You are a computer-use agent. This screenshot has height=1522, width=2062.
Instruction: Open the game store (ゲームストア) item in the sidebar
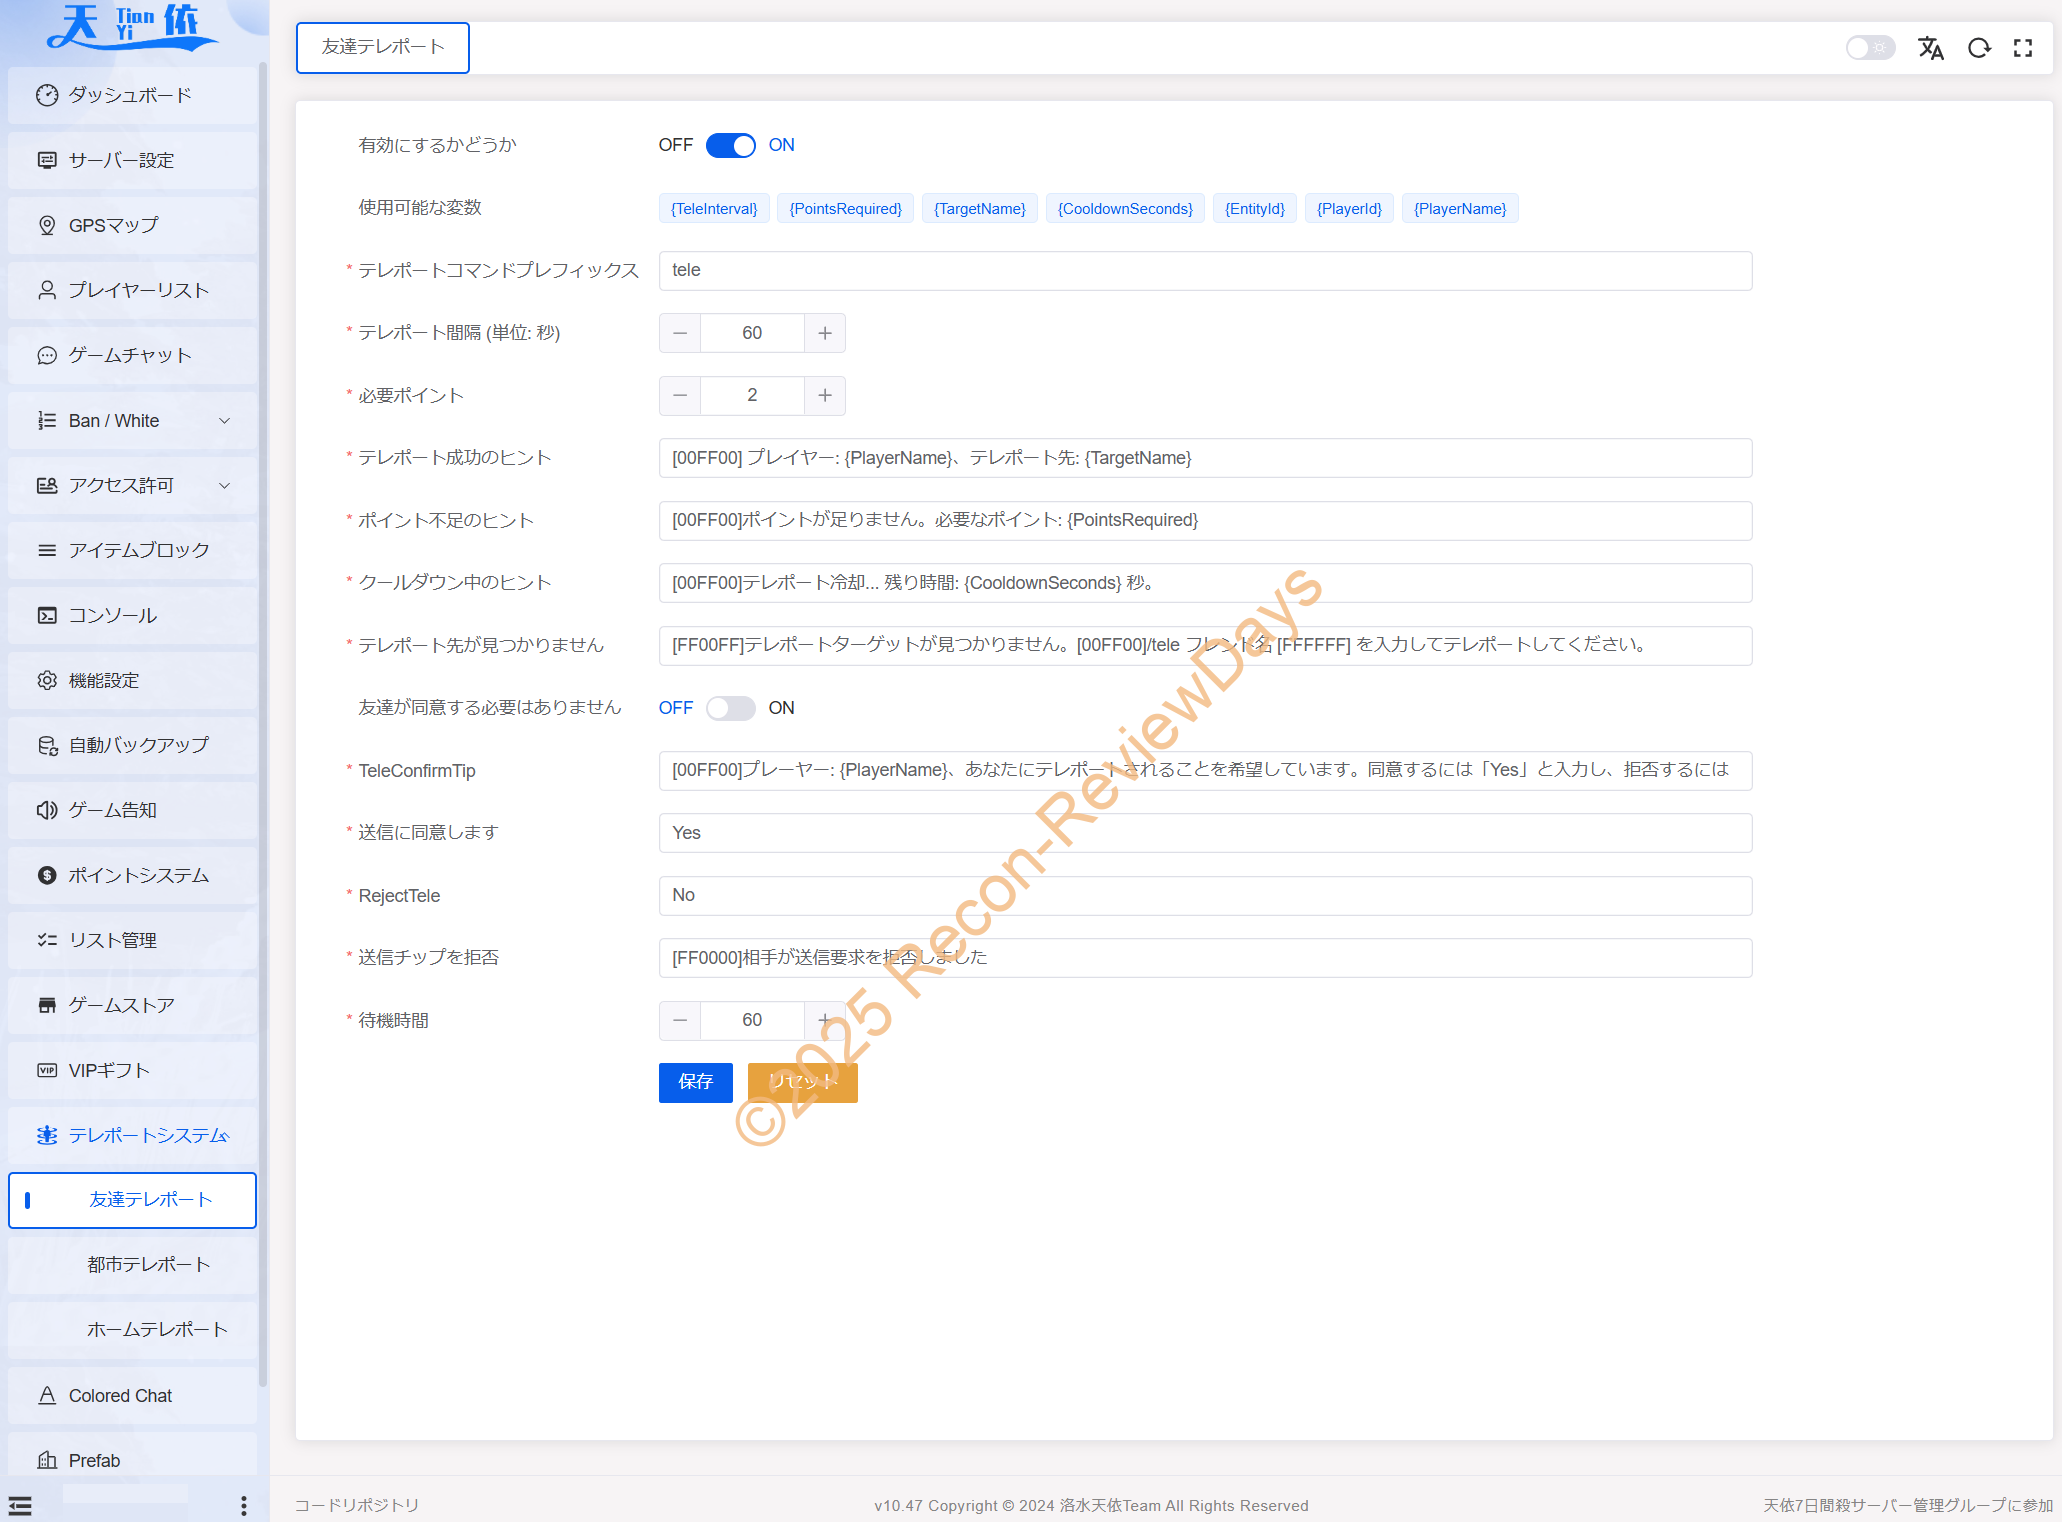[x=121, y=1005]
